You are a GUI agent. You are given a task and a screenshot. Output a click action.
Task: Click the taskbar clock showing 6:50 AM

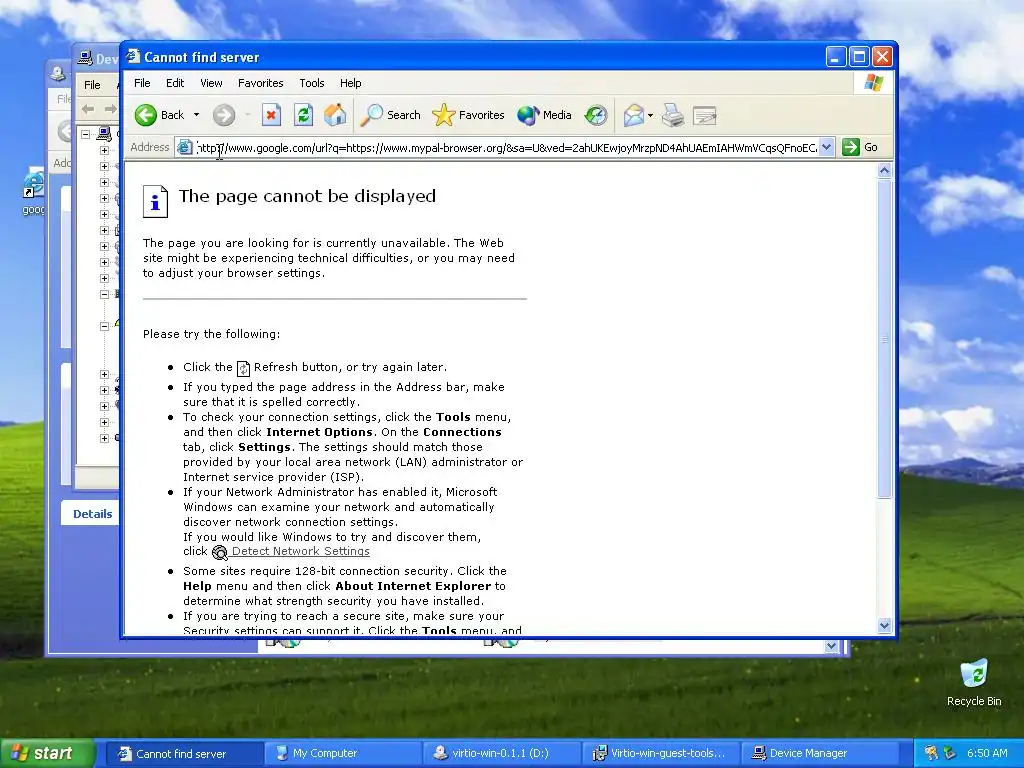[987, 753]
